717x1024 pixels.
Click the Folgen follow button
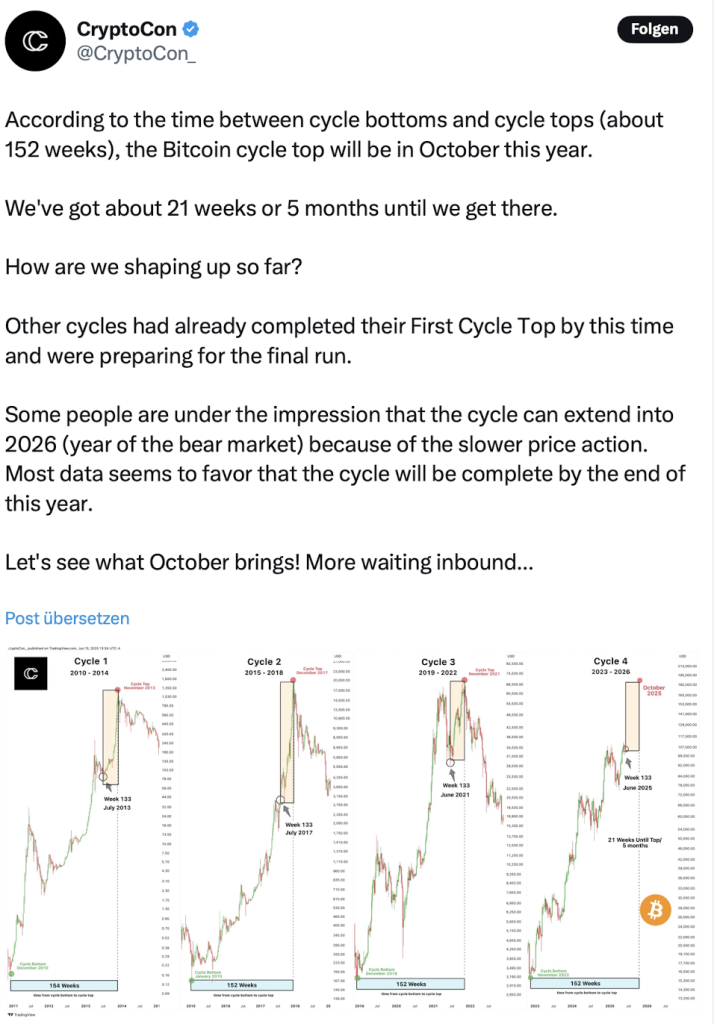tap(654, 29)
